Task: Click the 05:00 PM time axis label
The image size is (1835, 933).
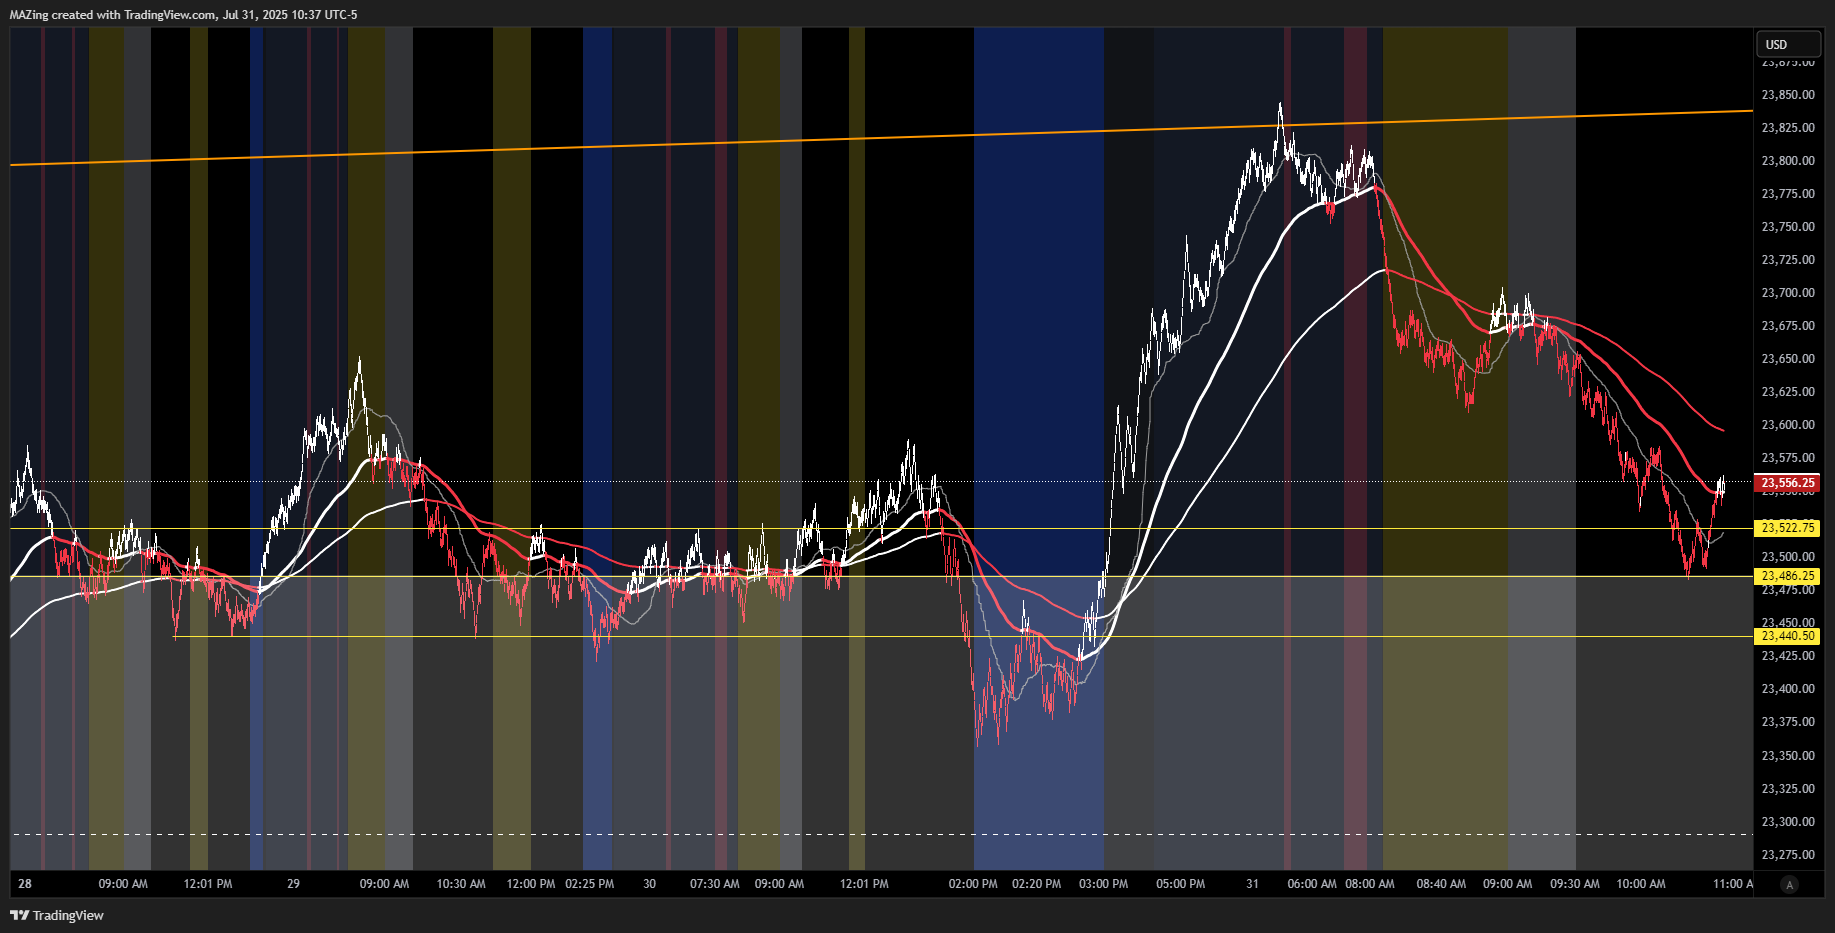Action: pos(1181,884)
